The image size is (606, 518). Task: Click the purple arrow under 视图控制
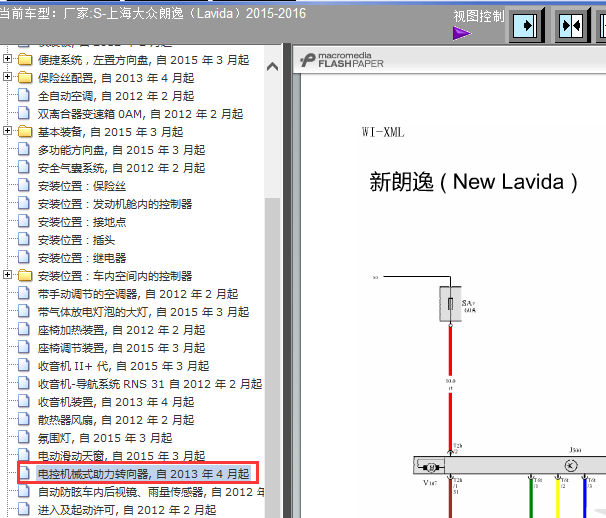tap(462, 33)
